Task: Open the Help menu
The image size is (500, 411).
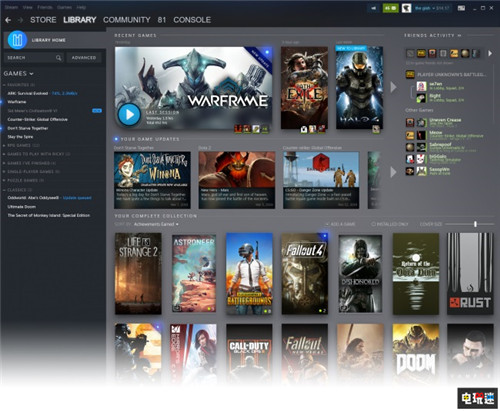Action: click(81, 7)
